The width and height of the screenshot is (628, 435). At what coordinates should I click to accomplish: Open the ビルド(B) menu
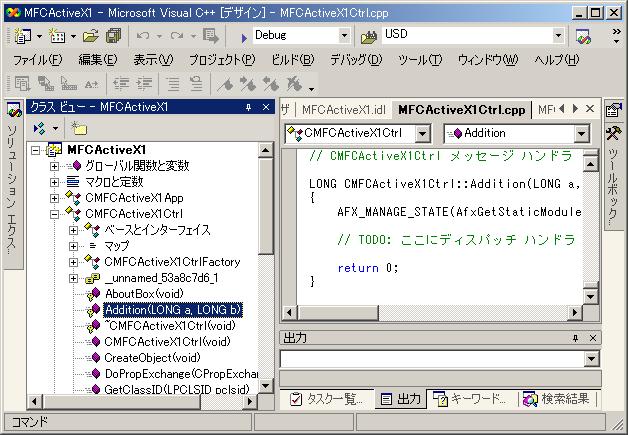[293, 60]
